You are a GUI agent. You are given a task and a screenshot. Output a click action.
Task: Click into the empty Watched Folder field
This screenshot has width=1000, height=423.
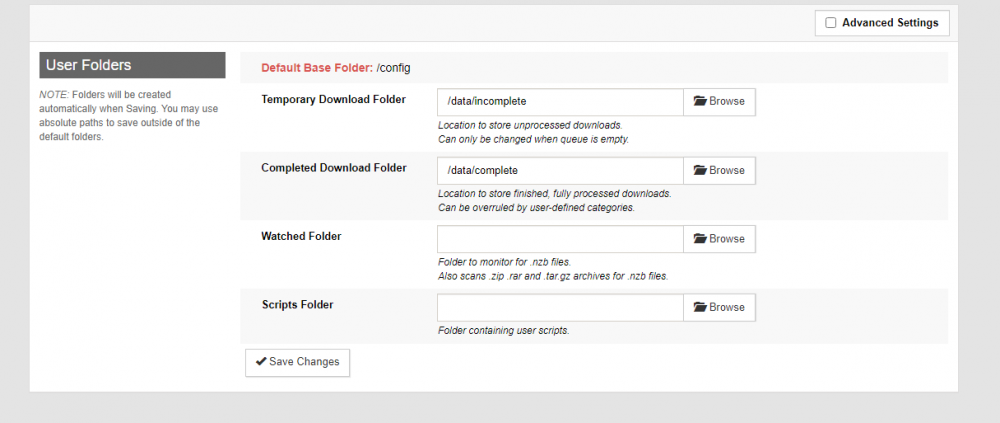(x=561, y=239)
